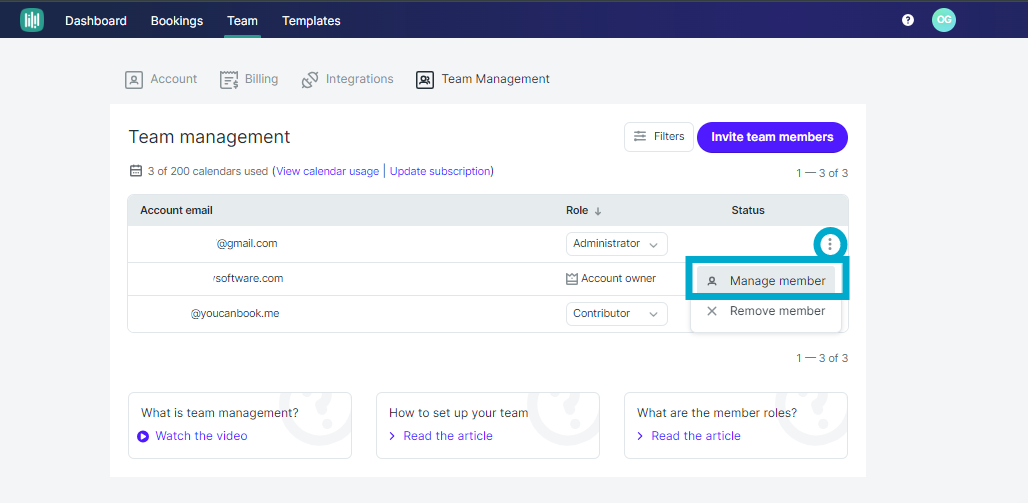1028x503 pixels.
Task: Click the YouCanBookMe logo icon
Action: tap(32, 20)
